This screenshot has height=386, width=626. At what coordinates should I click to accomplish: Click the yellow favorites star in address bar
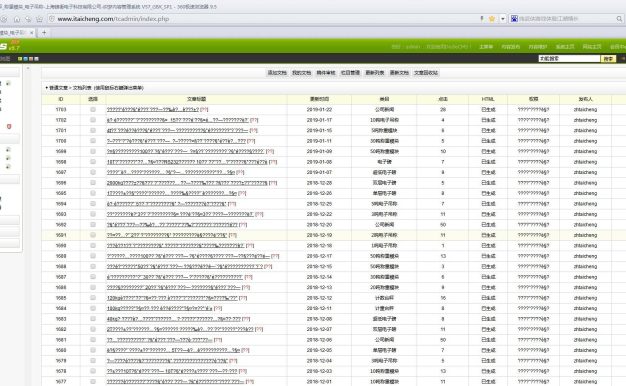click(492, 19)
